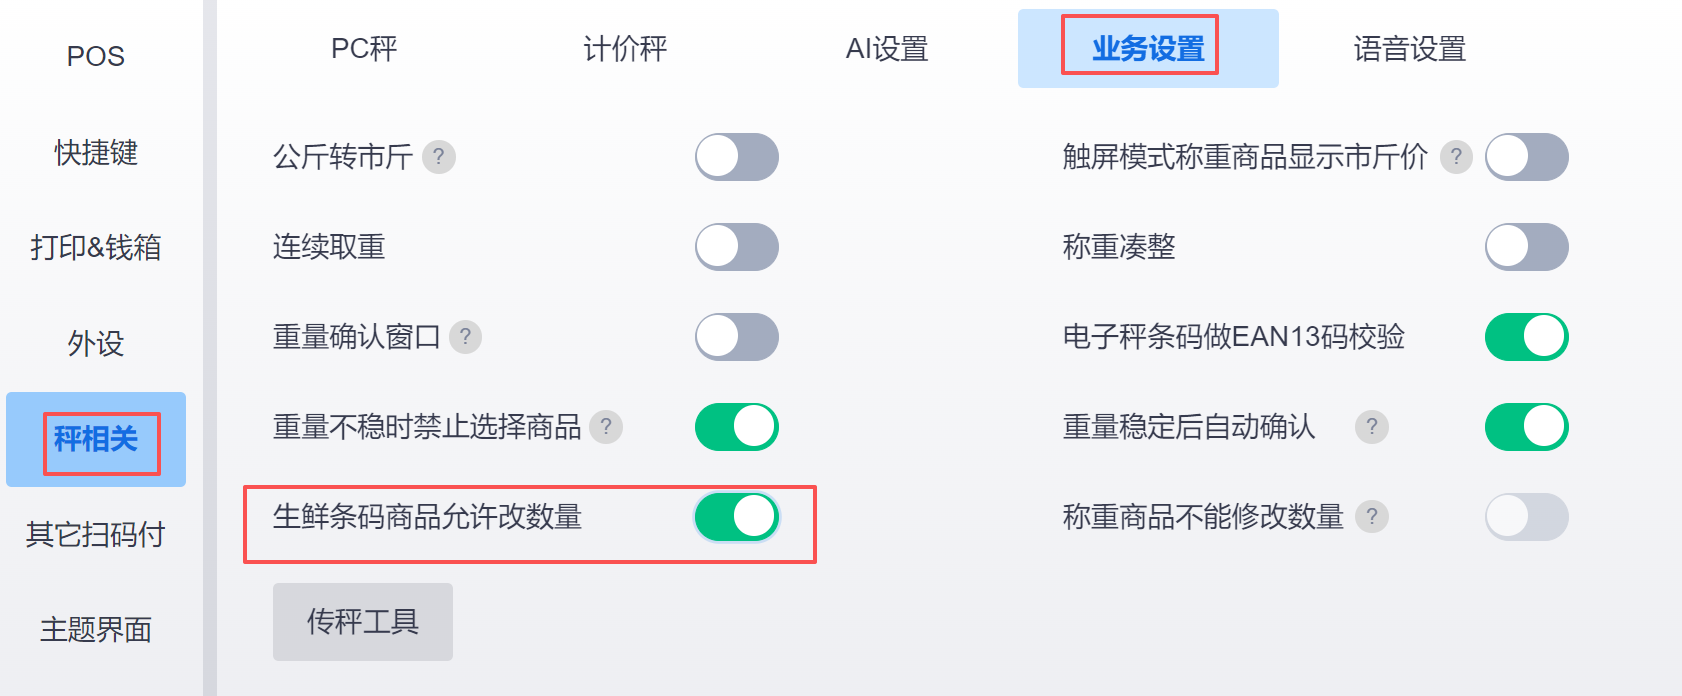This screenshot has height=696, width=1682.
Task: Click help icon next to 公斤转市斤
Action: click(x=438, y=157)
